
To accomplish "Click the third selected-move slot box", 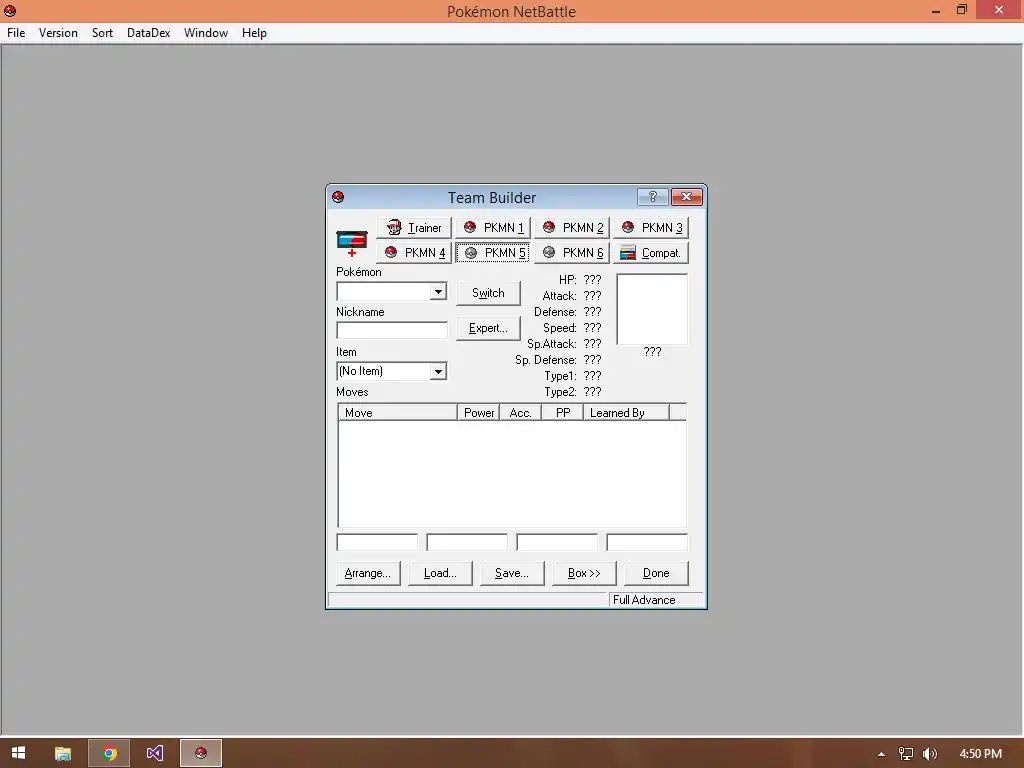I will pyautogui.click(x=557, y=542).
